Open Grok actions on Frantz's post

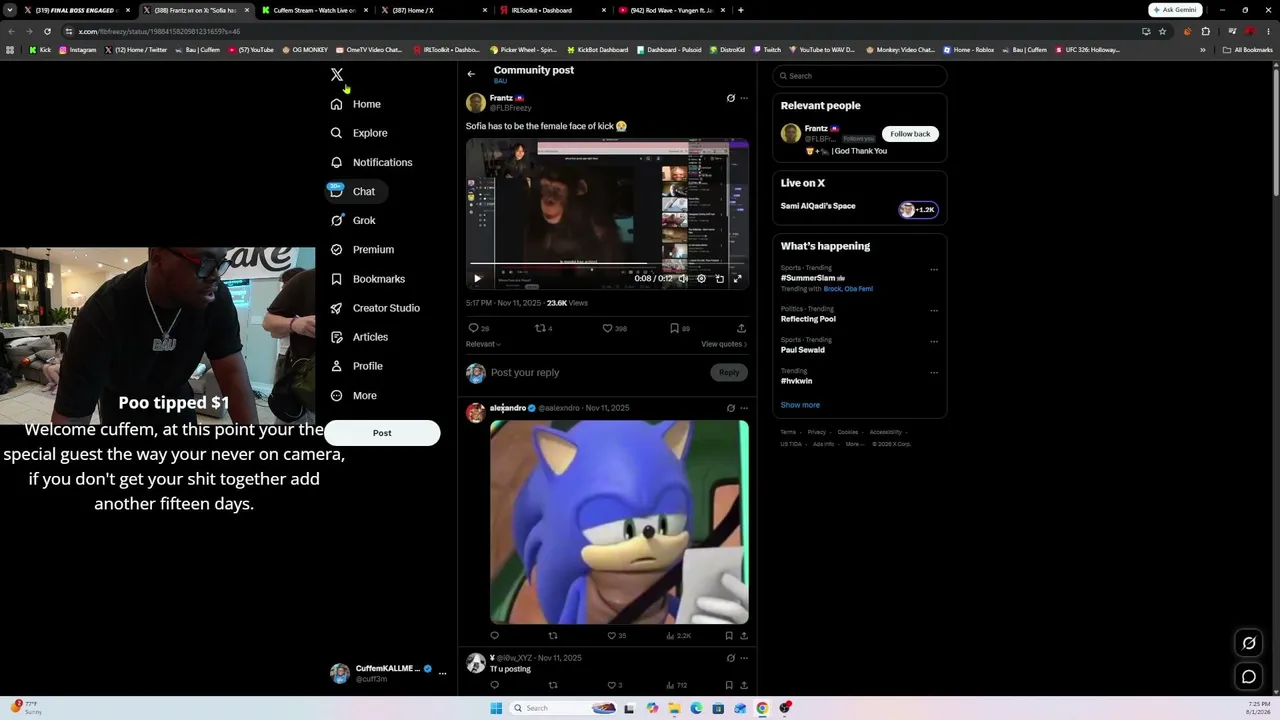point(730,98)
